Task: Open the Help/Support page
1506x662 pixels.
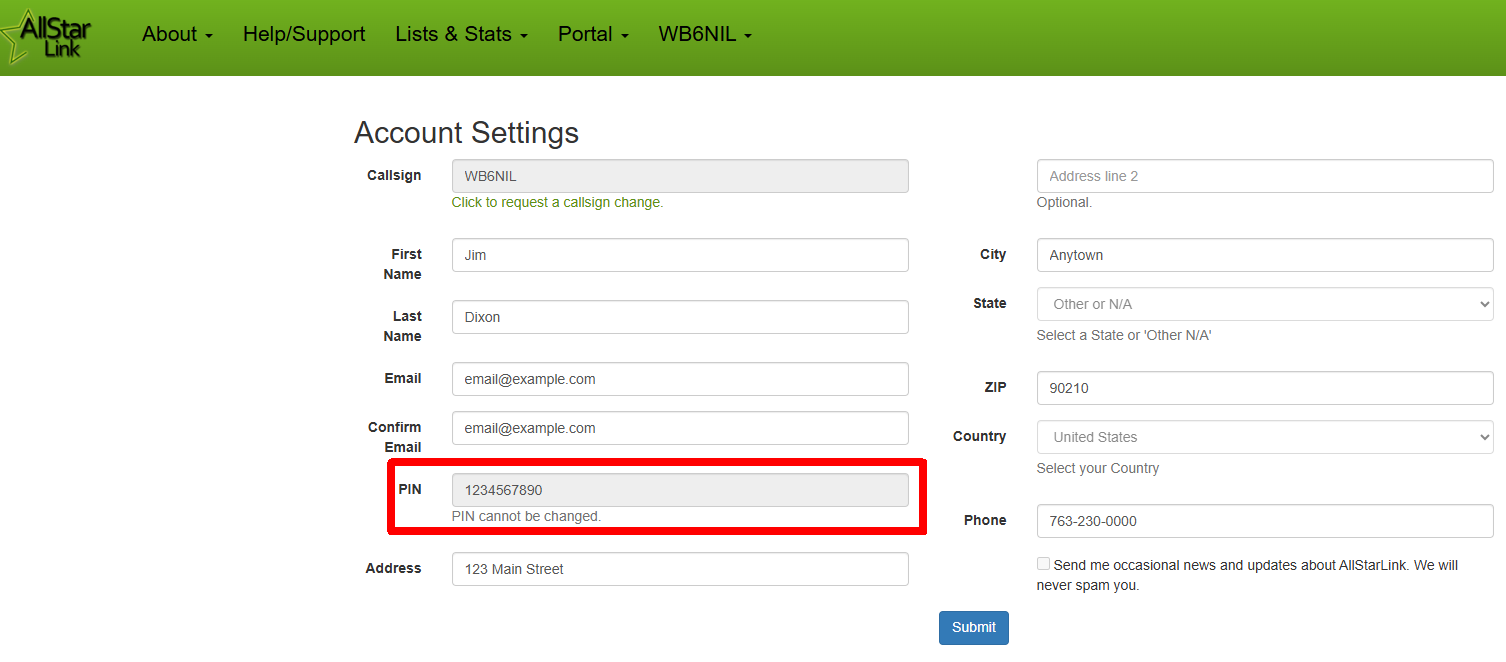Action: tap(304, 34)
